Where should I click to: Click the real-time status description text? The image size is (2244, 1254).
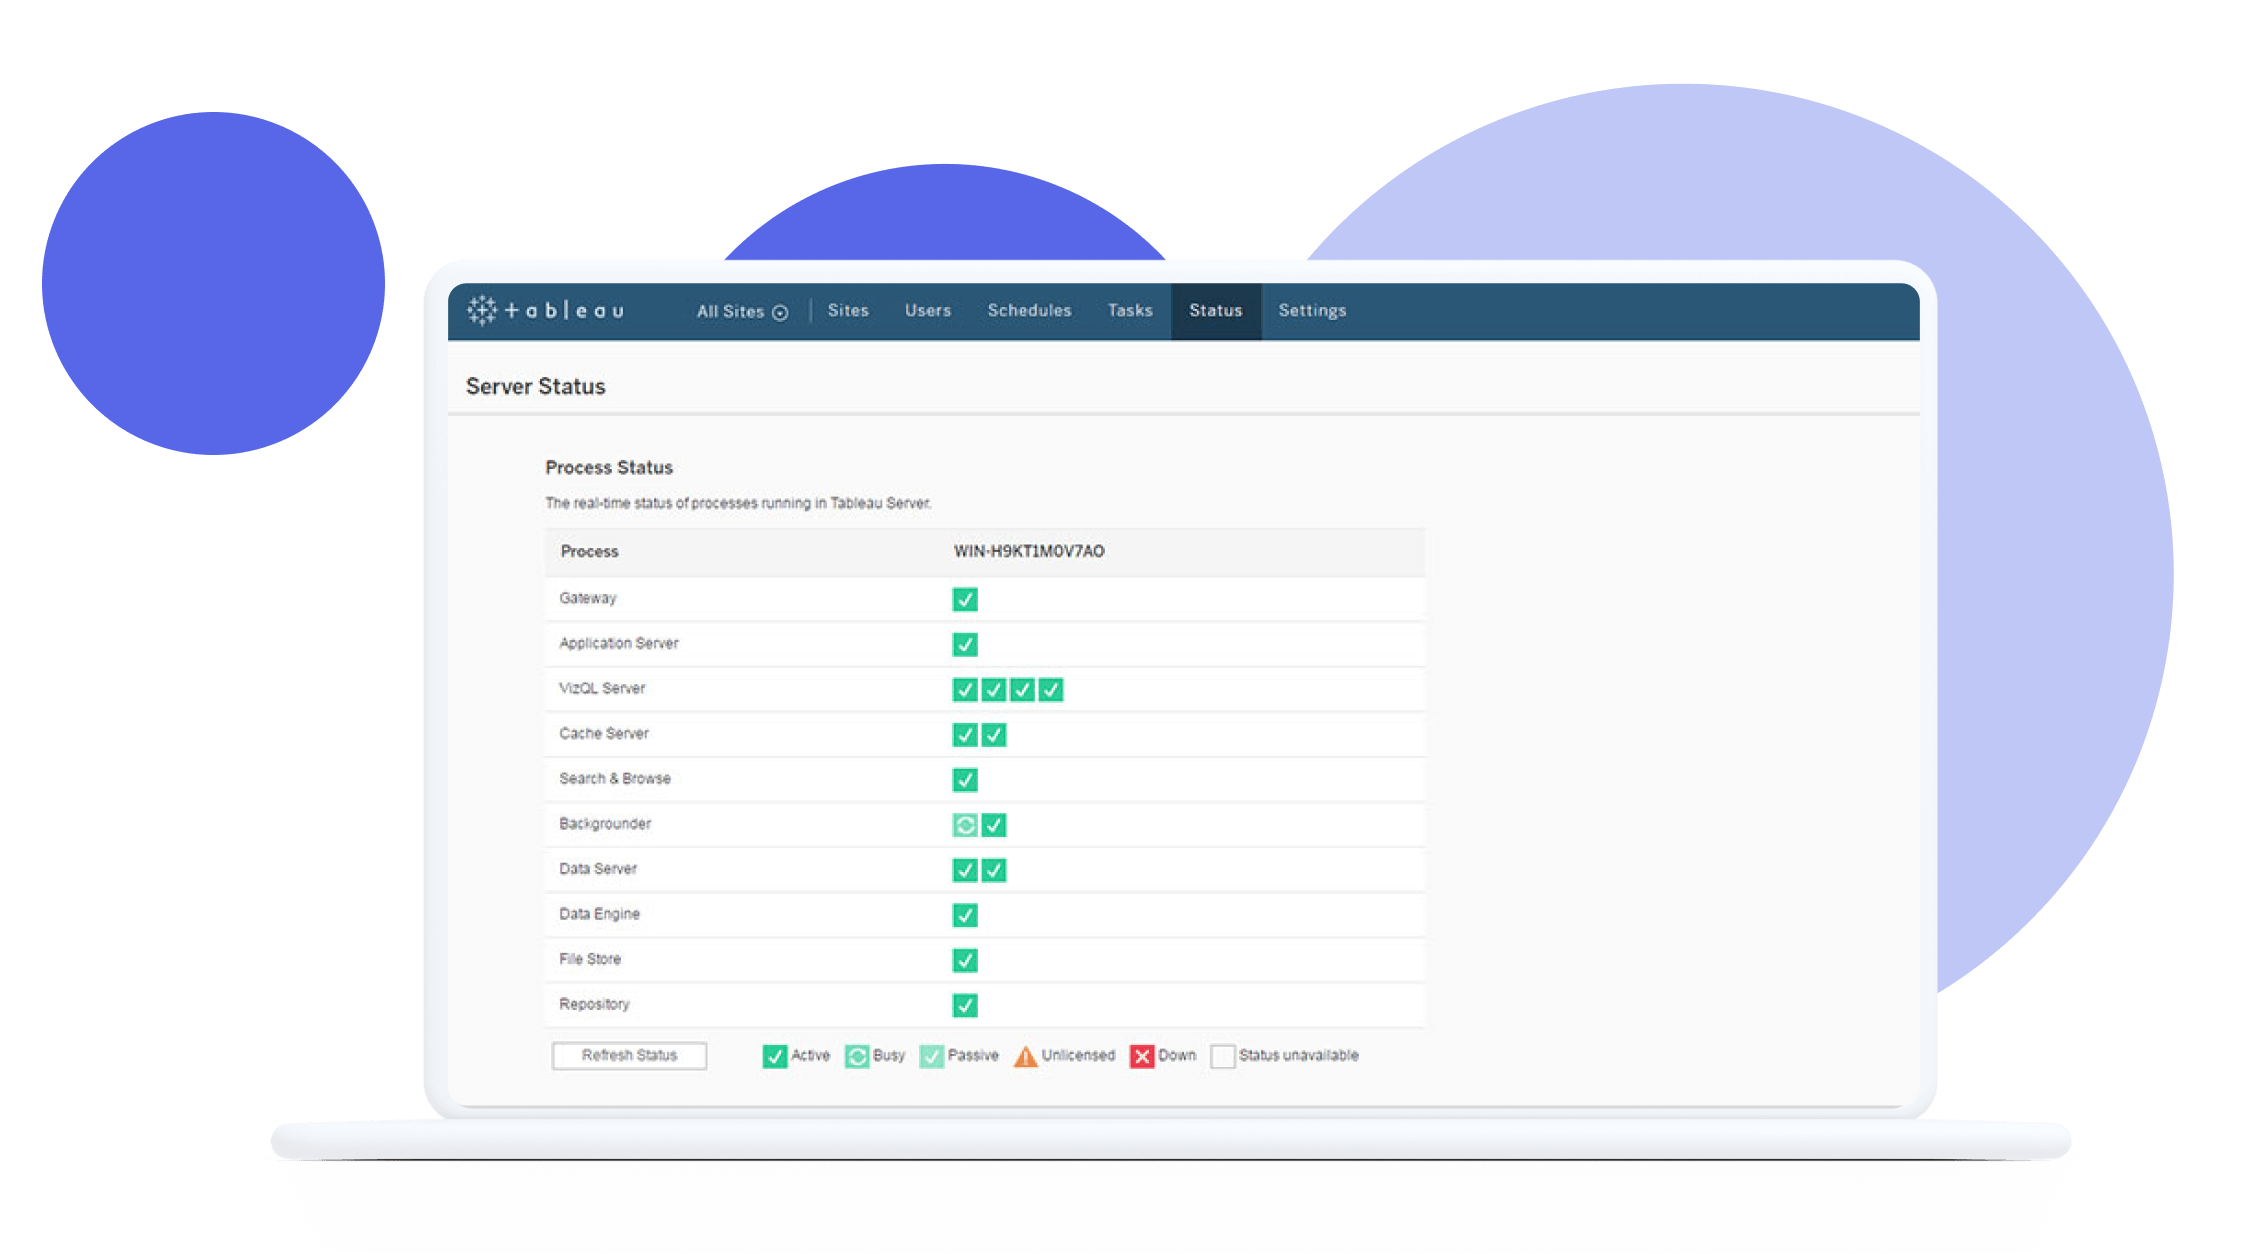738,503
